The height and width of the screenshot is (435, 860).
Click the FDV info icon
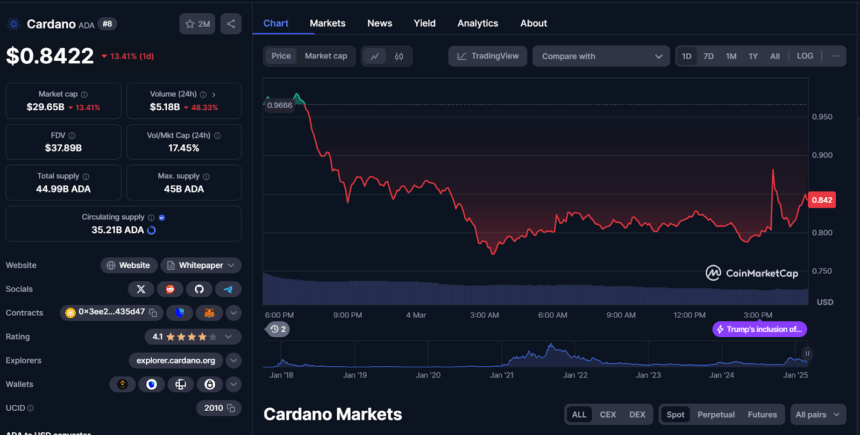point(72,135)
